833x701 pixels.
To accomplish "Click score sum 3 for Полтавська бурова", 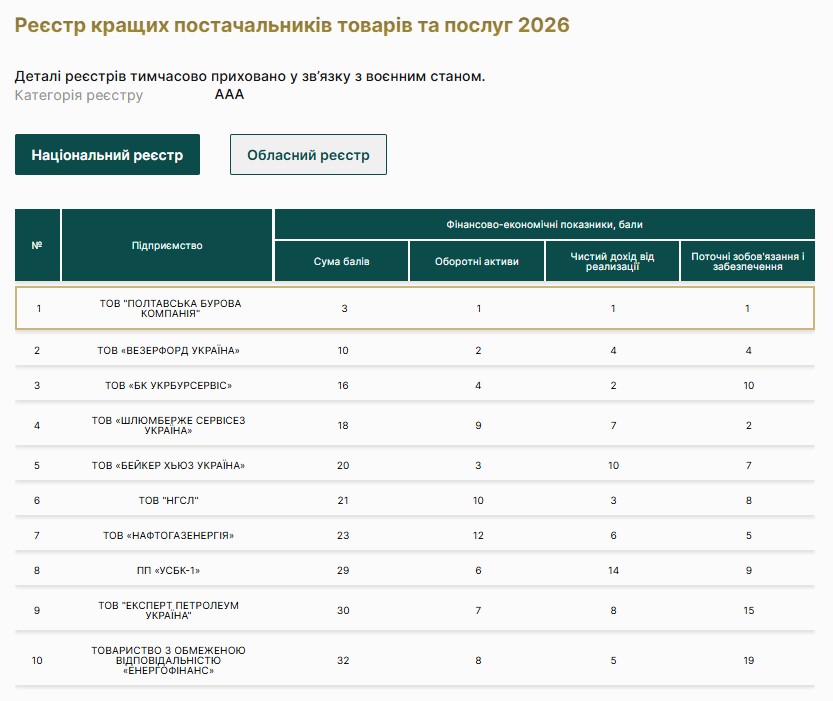I will tap(344, 309).
